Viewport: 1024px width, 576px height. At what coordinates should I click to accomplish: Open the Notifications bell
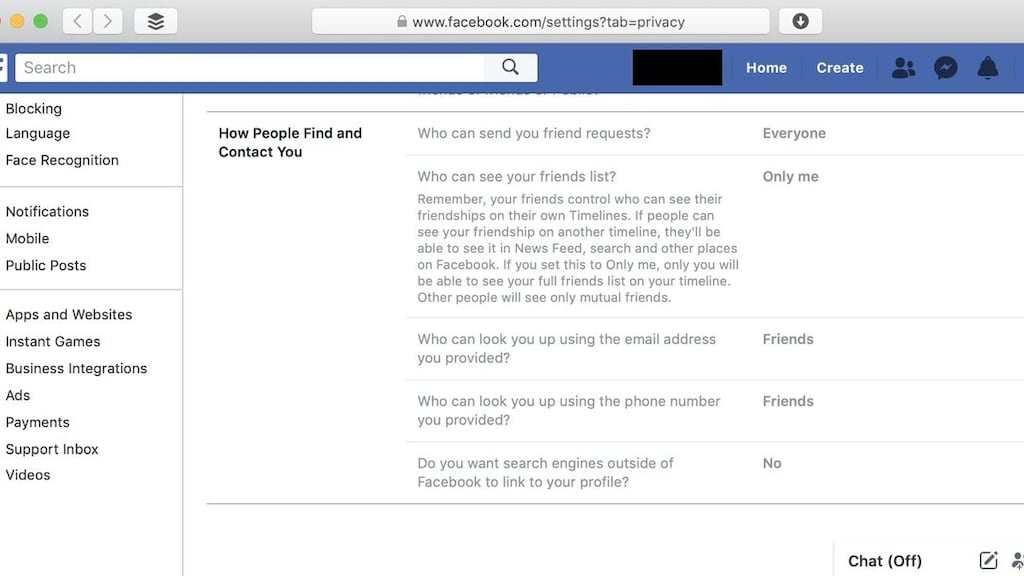pos(988,67)
